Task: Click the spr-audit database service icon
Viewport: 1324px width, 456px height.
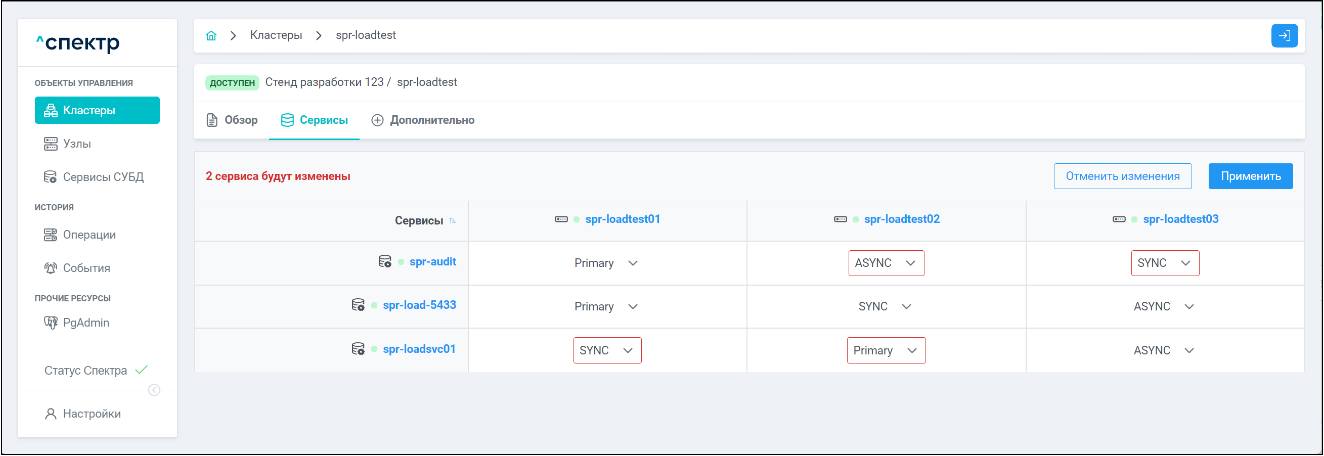Action: [385, 262]
